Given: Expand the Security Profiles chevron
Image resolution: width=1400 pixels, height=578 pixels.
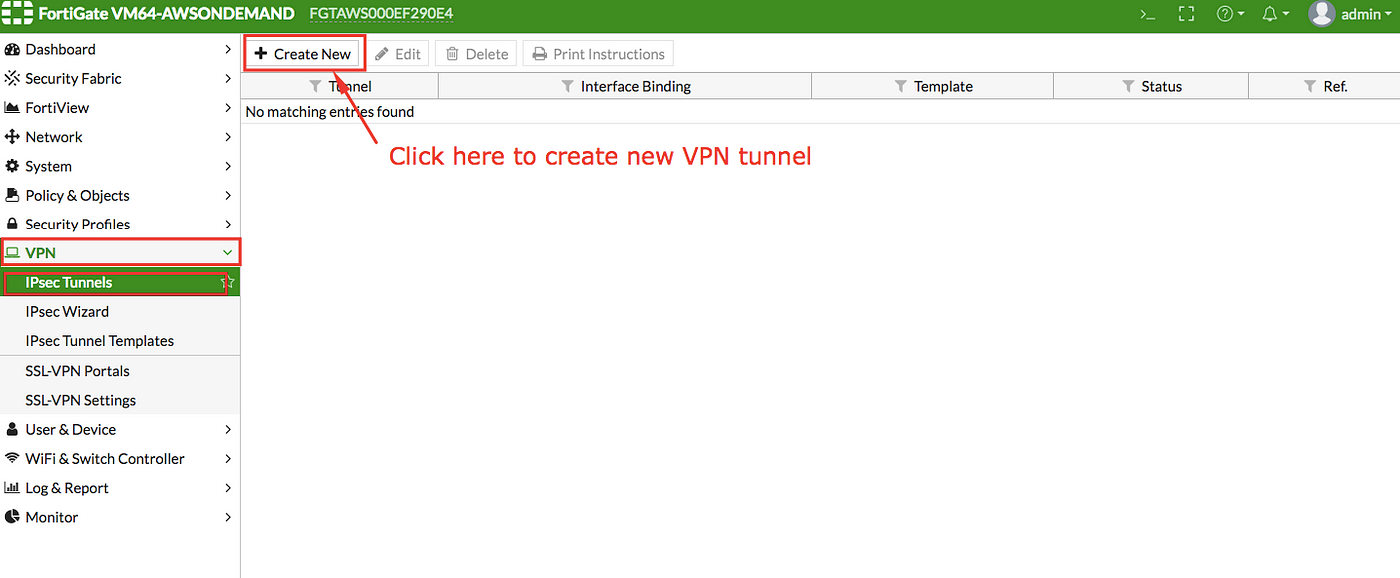Looking at the screenshot, I should click(228, 224).
